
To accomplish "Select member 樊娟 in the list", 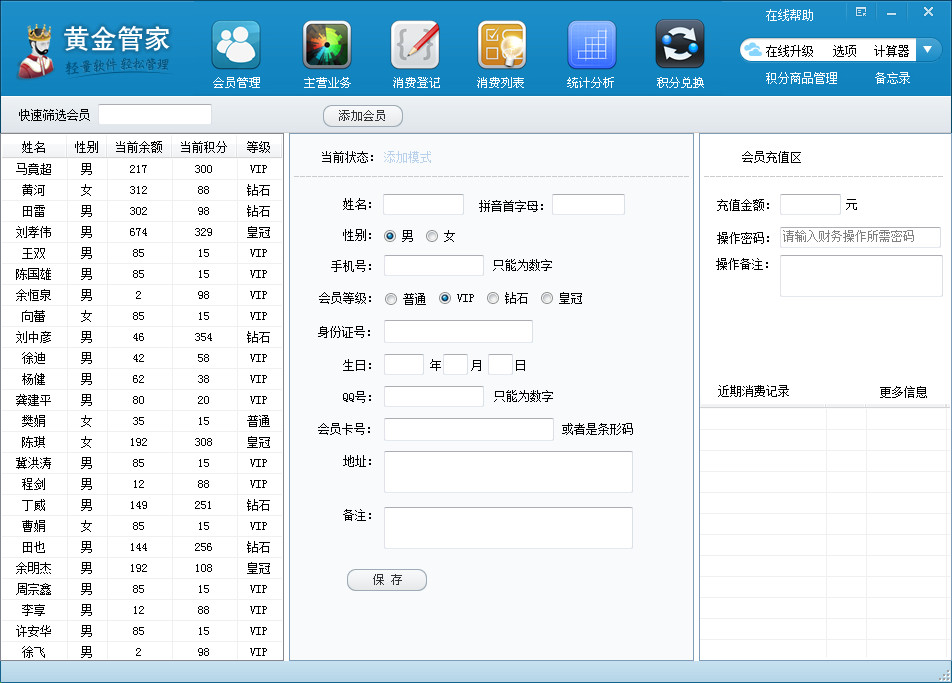I will [x=142, y=421].
